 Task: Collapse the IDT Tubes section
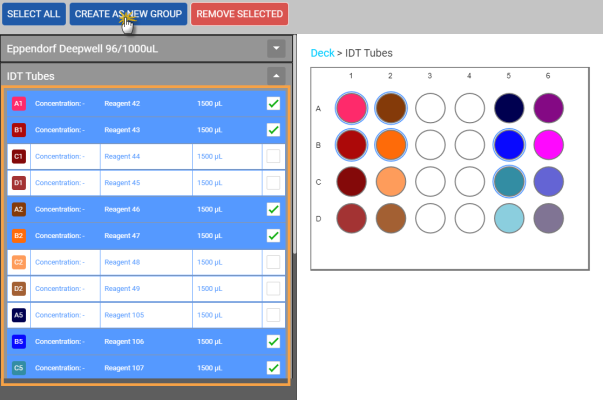pos(276,75)
